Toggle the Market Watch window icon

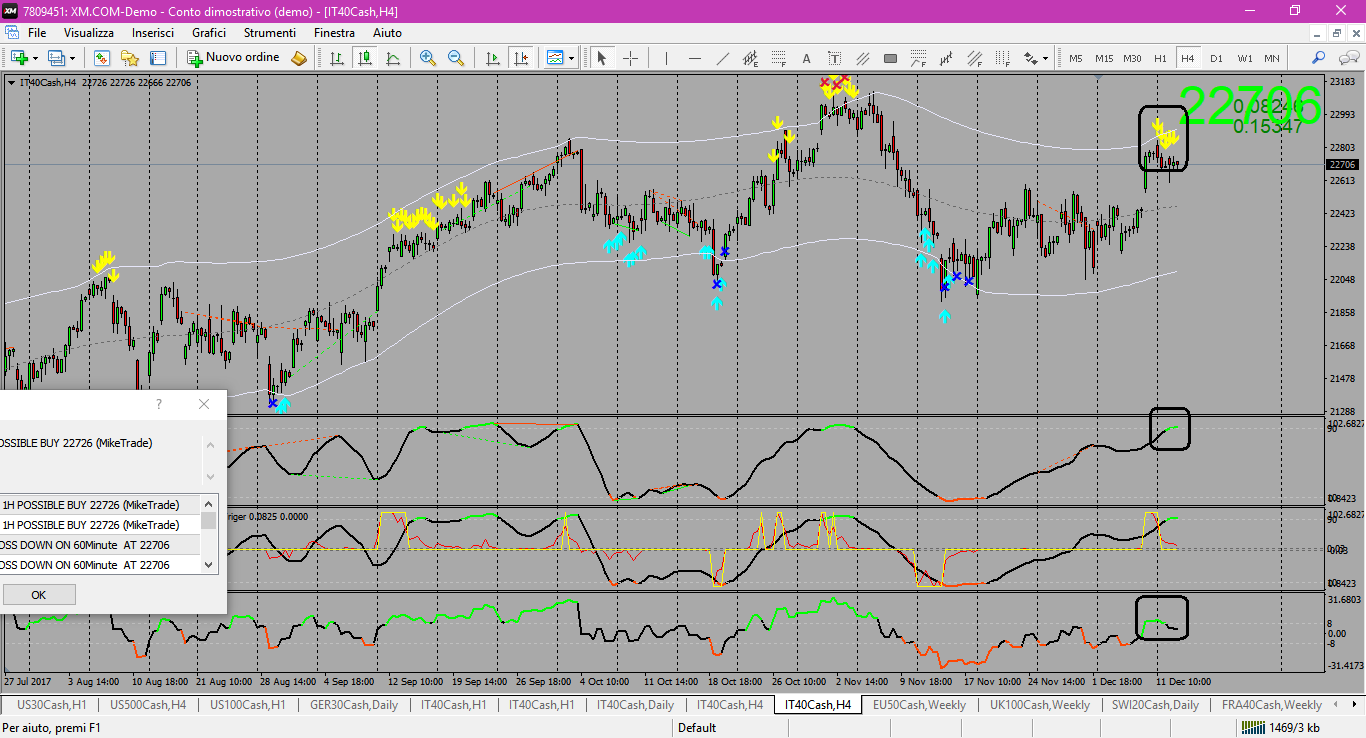coord(101,58)
